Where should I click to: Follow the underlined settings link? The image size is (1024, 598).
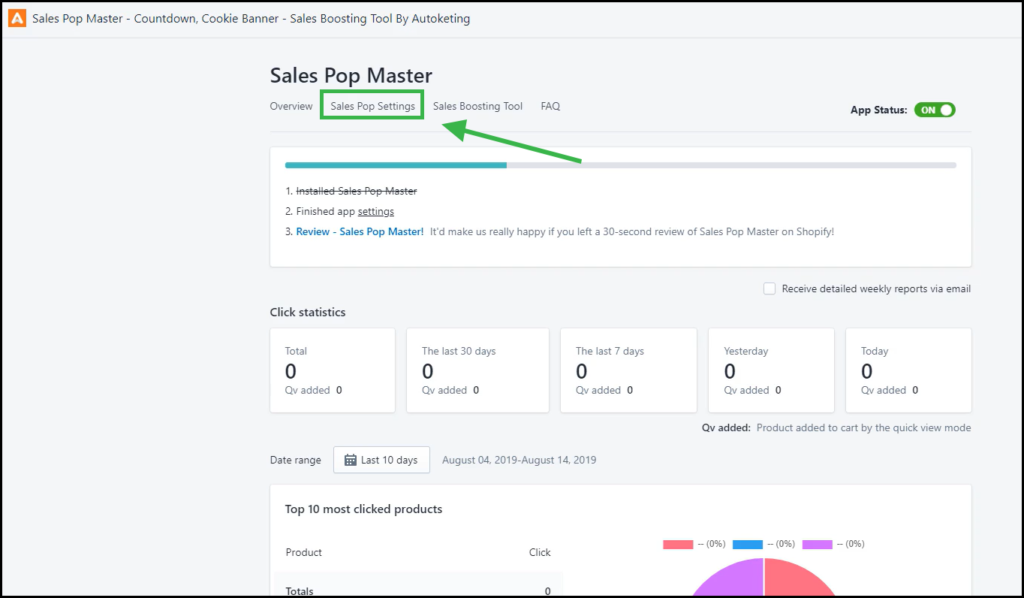(x=376, y=212)
